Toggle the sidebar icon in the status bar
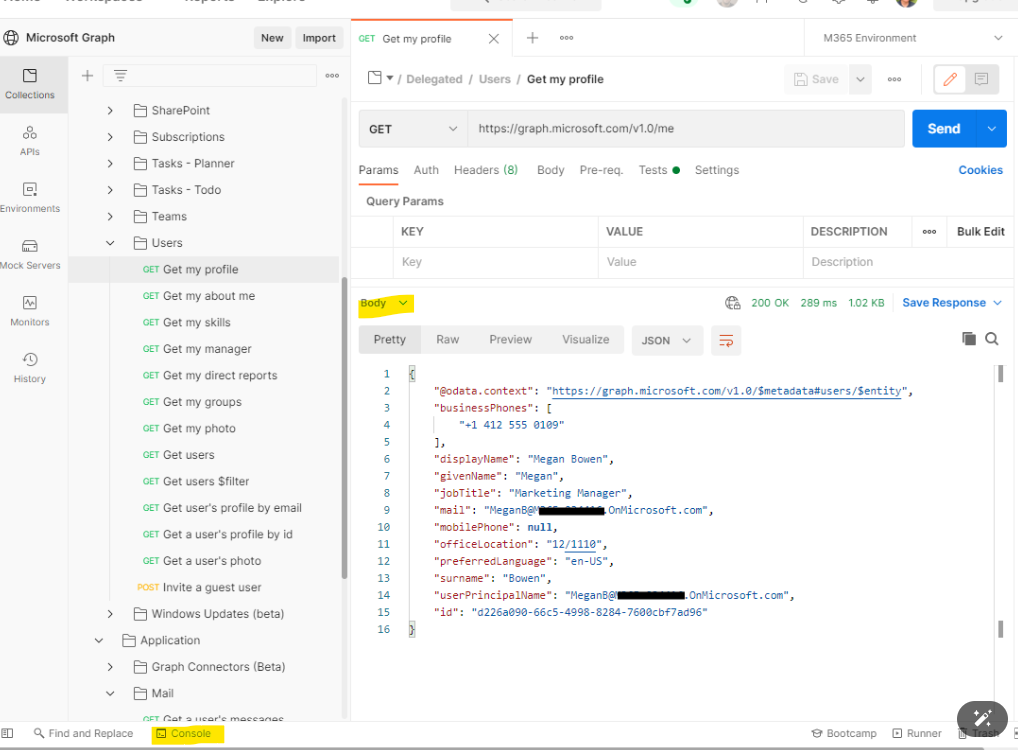This screenshot has height=750, width=1018. 7,733
